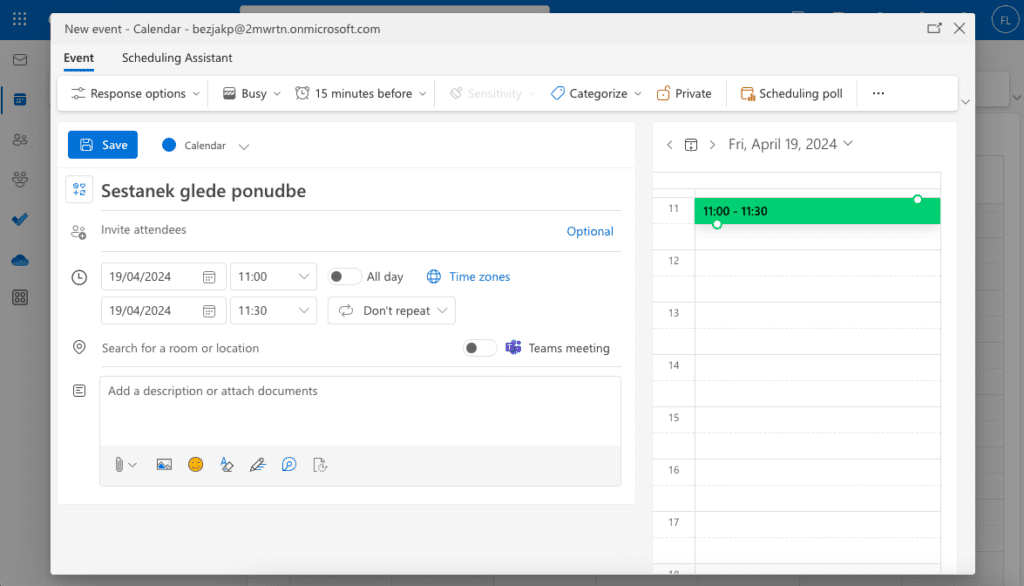Toggle the All day switch
The height and width of the screenshot is (586, 1024).
[344, 277]
